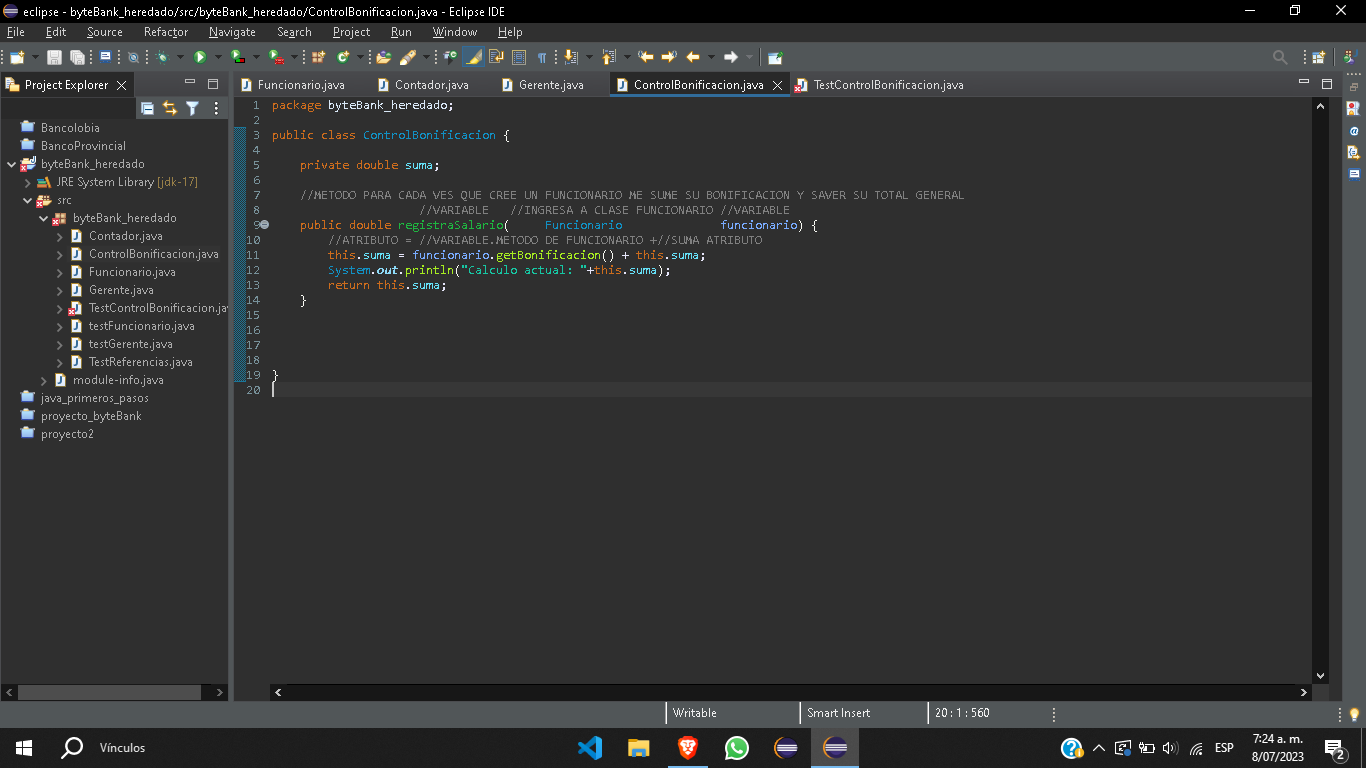Open Project Explorer View Menu dots

click(x=216, y=108)
